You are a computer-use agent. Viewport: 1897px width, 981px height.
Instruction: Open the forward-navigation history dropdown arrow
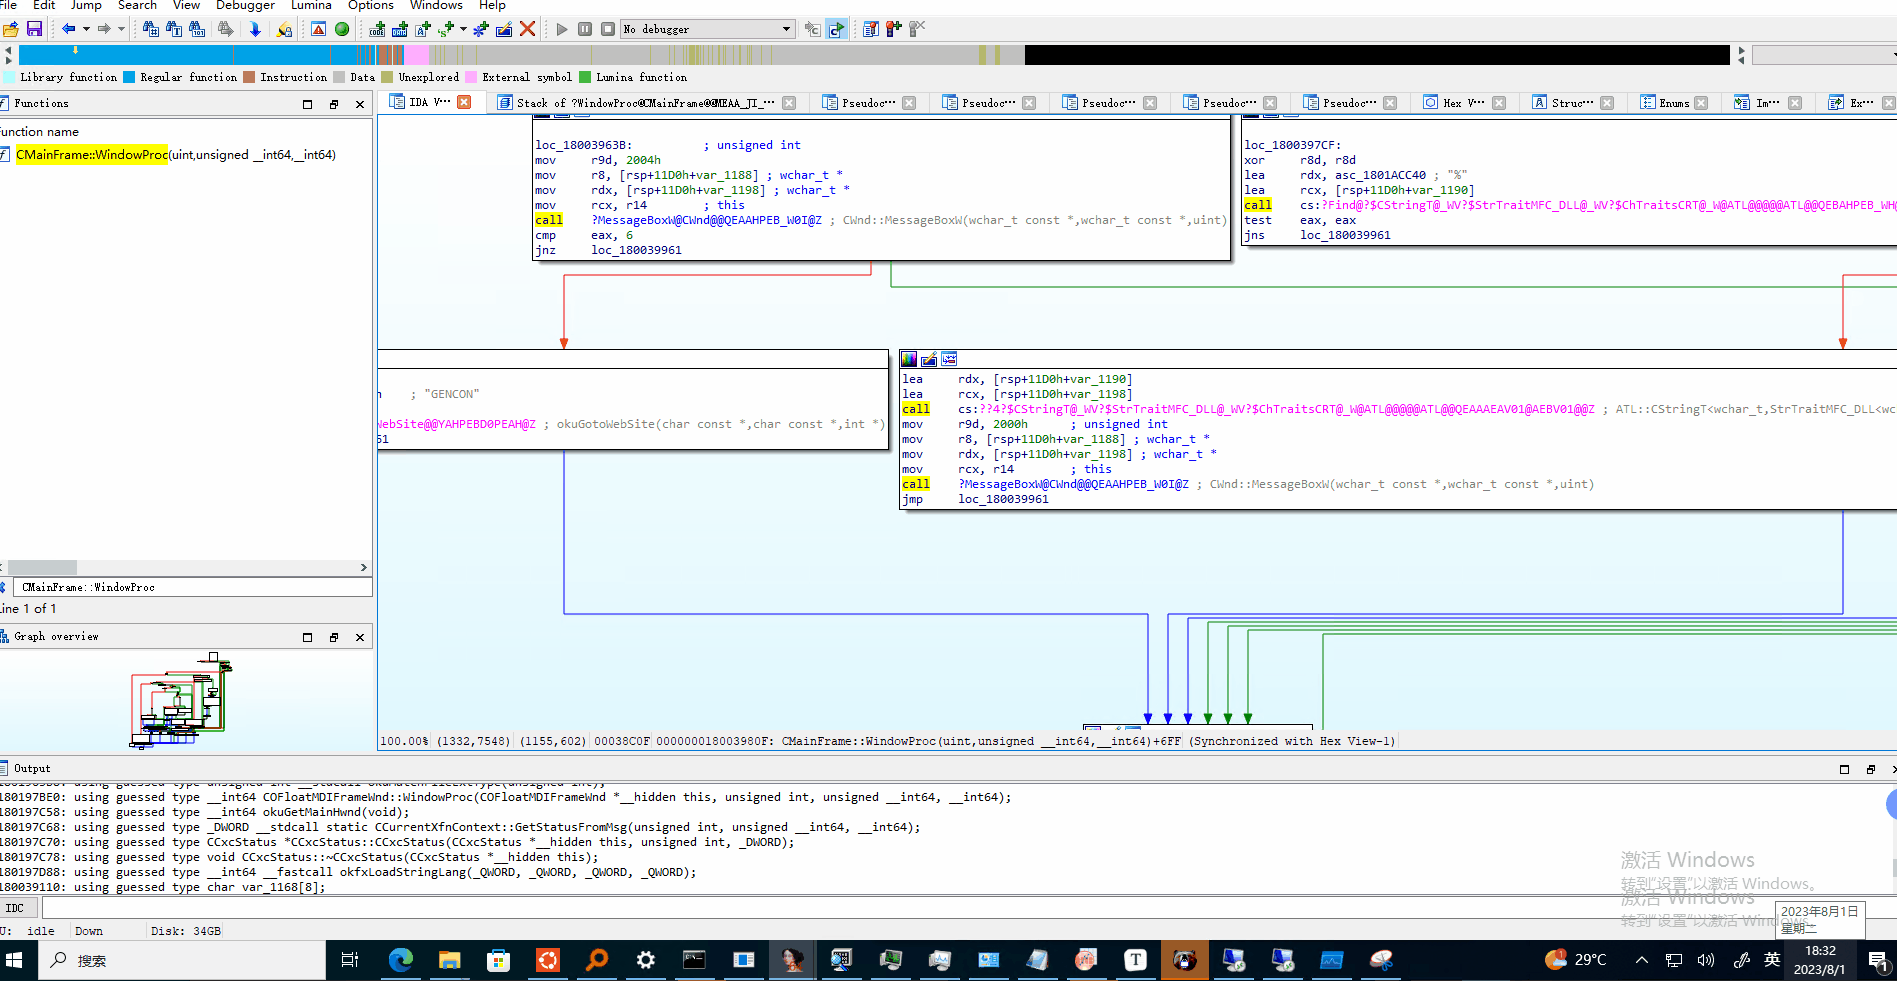[x=122, y=29]
